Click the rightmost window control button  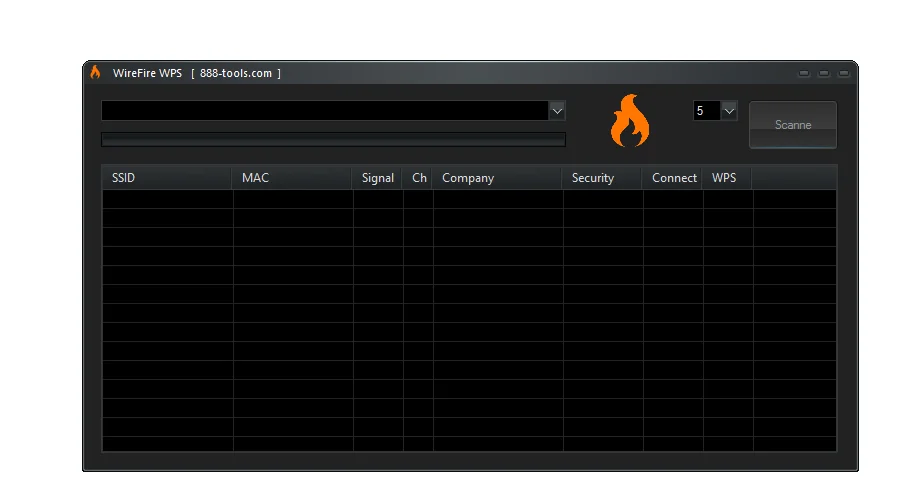(844, 74)
